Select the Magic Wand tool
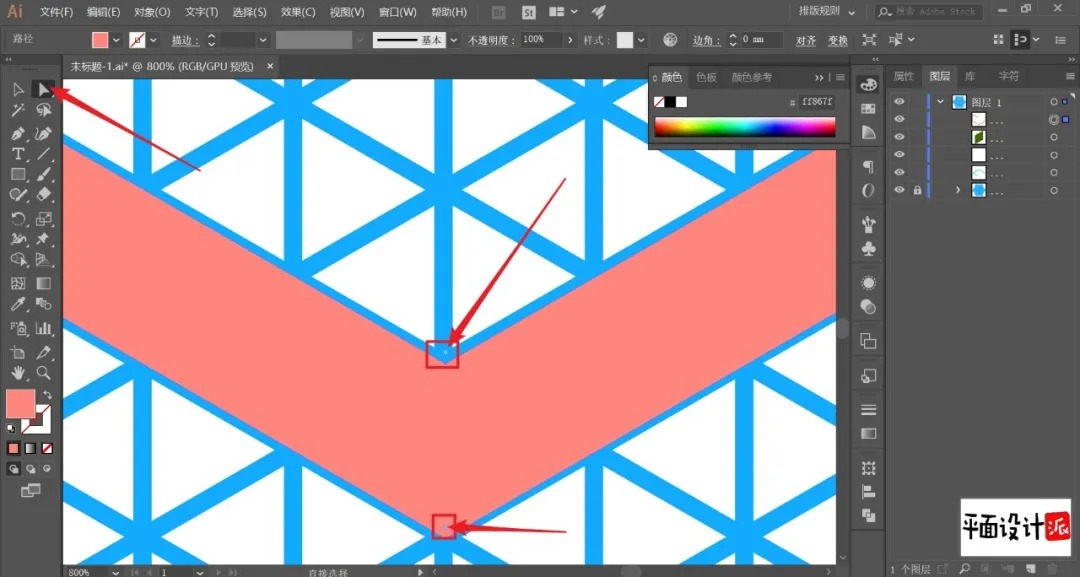Screen dimensions: 1080x577 [18, 110]
